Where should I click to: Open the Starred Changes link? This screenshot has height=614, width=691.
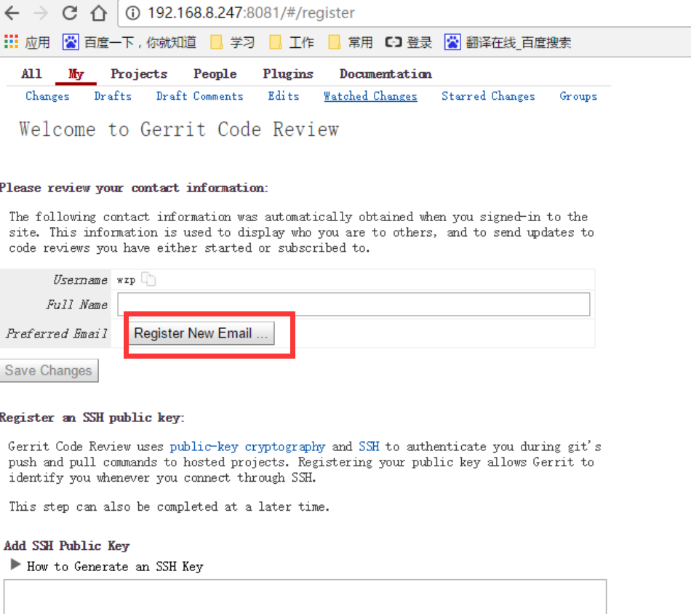pos(488,96)
